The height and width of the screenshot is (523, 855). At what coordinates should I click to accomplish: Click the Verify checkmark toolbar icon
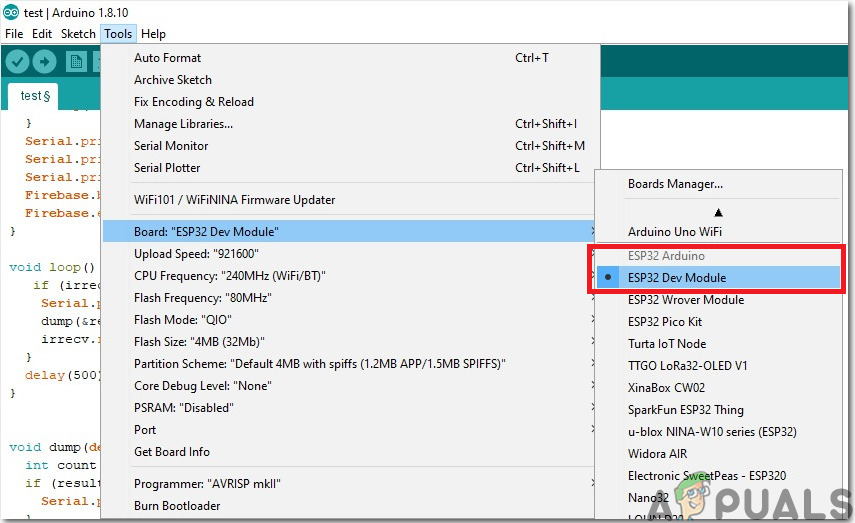17,61
